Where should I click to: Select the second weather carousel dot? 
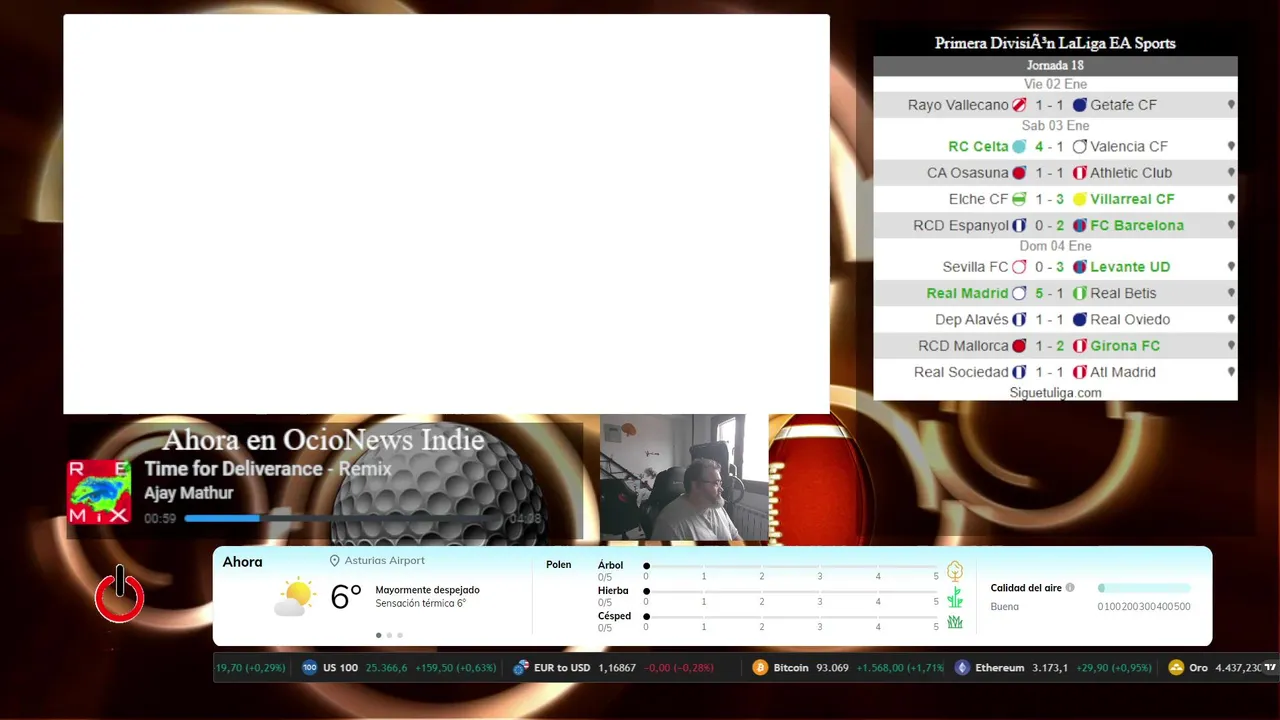coord(389,635)
